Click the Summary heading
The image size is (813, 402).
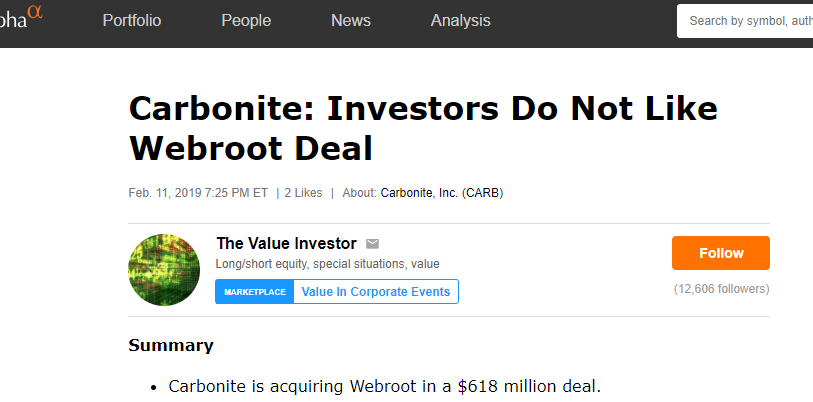pyautogui.click(x=171, y=346)
